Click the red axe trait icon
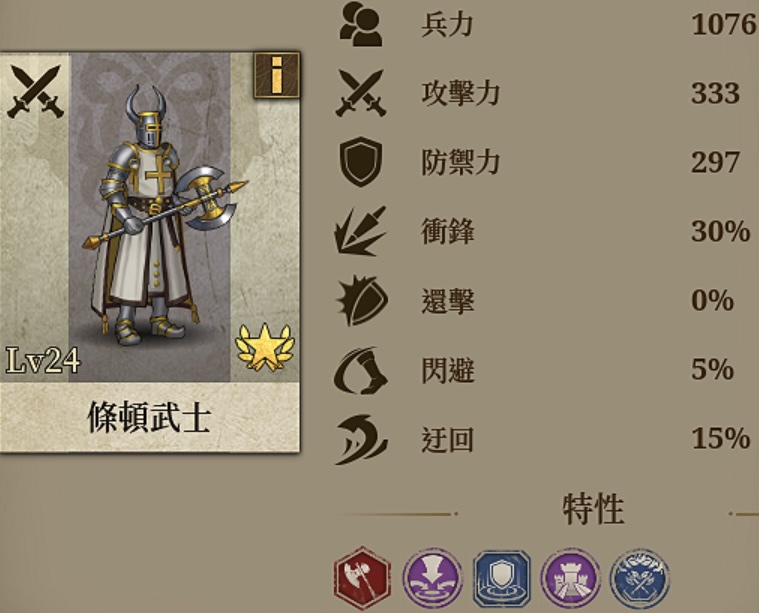This screenshot has width=759, height=613. 362,578
